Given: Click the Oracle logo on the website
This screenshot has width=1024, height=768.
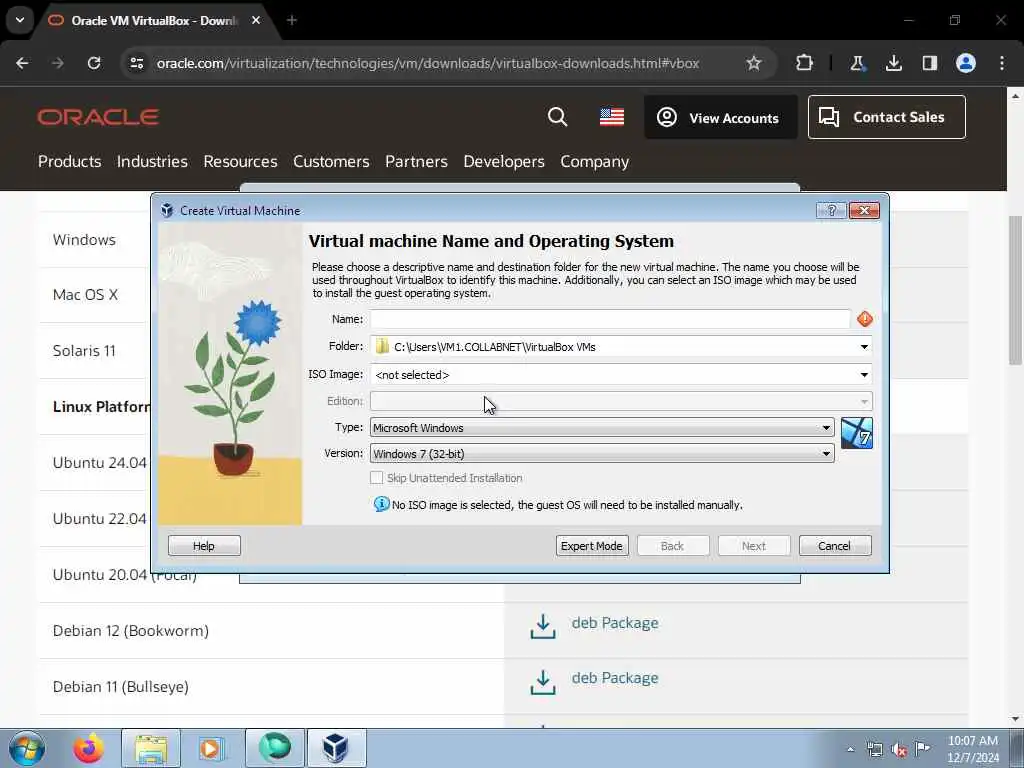Looking at the screenshot, I should [x=98, y=117].
